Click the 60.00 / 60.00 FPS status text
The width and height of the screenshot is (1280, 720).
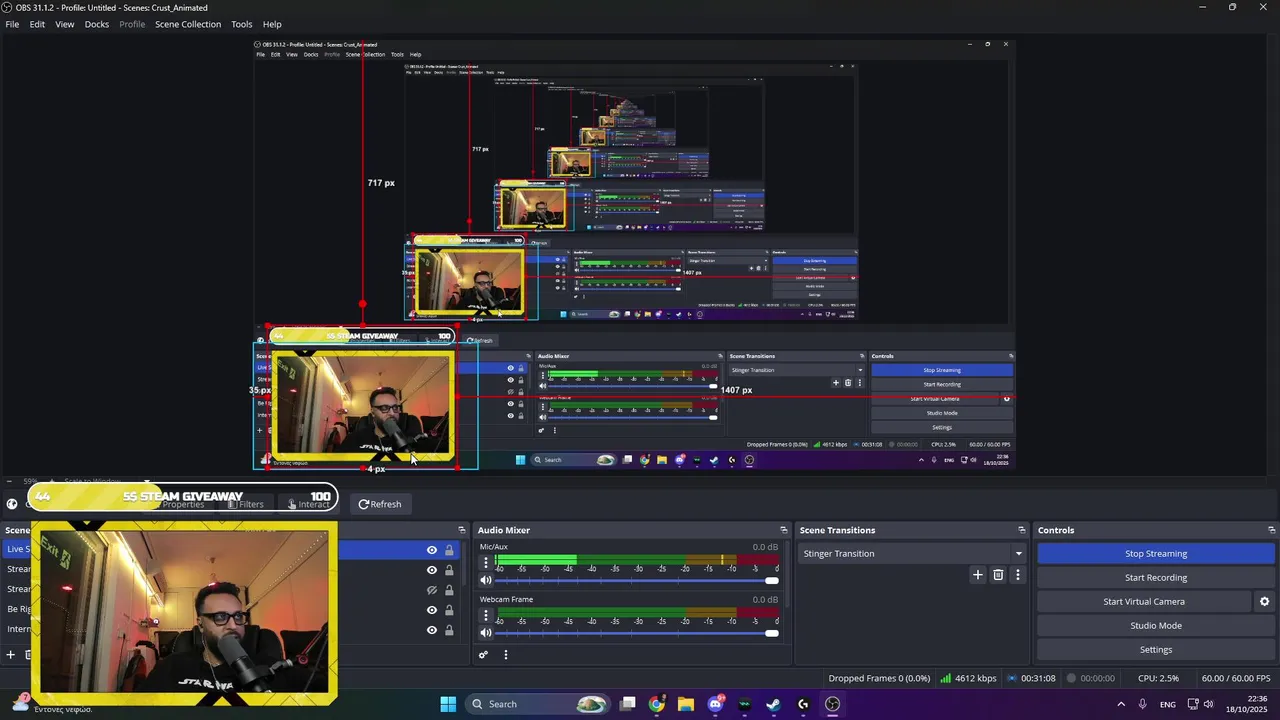[1235, 679]
